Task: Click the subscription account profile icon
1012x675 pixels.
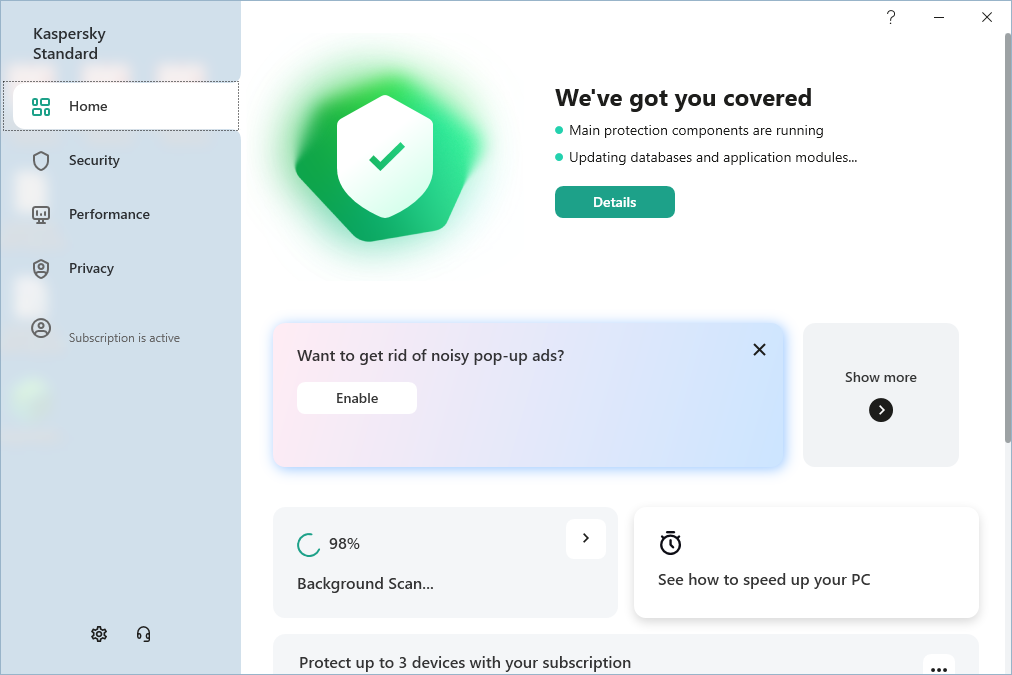Action: (41, 328)
